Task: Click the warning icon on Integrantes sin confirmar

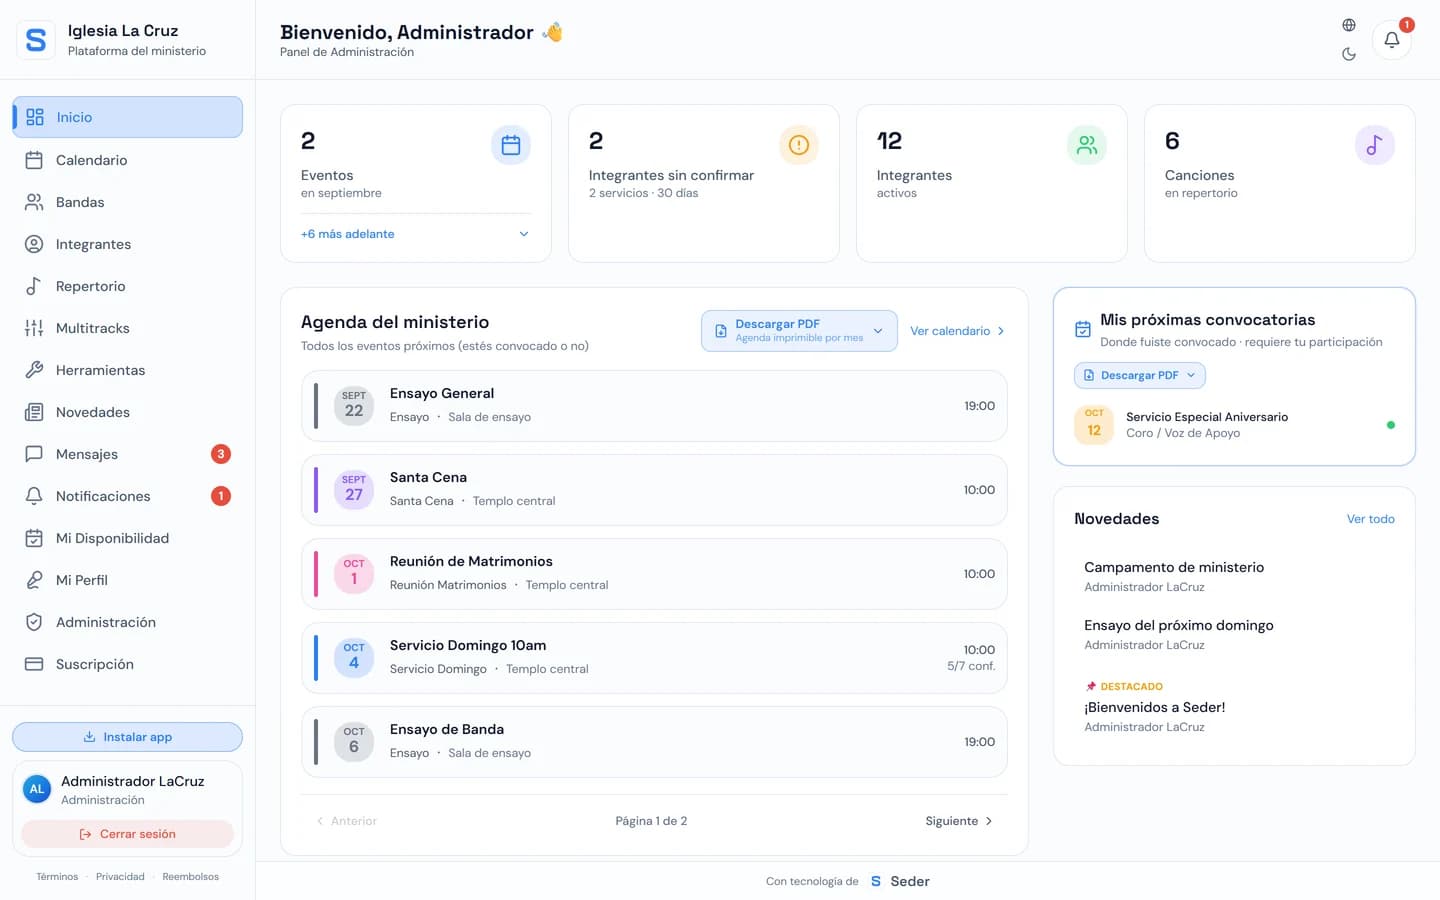Action: (799, 145)
